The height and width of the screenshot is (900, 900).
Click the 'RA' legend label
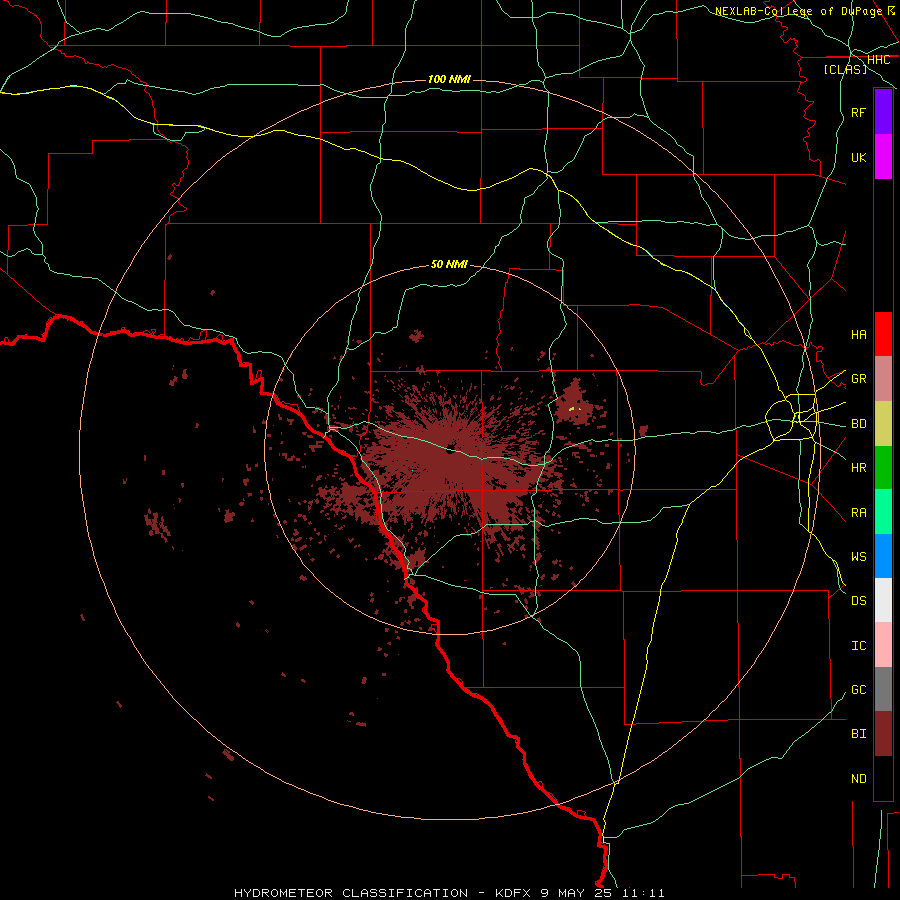pos(859,513)
